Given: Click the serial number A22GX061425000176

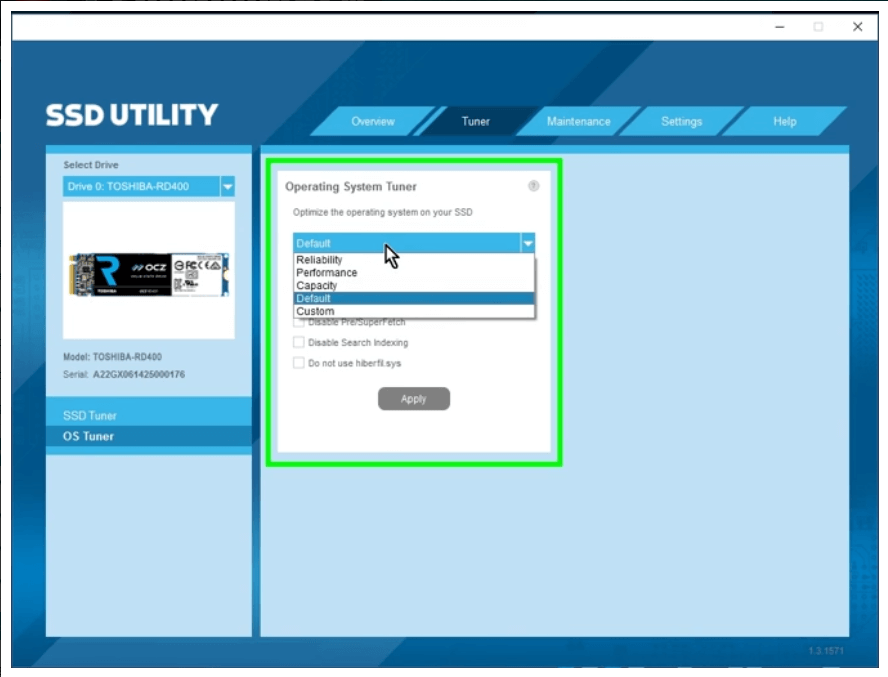Looking at the screenshot, I should pyautogui.click(x=139, y=374).
